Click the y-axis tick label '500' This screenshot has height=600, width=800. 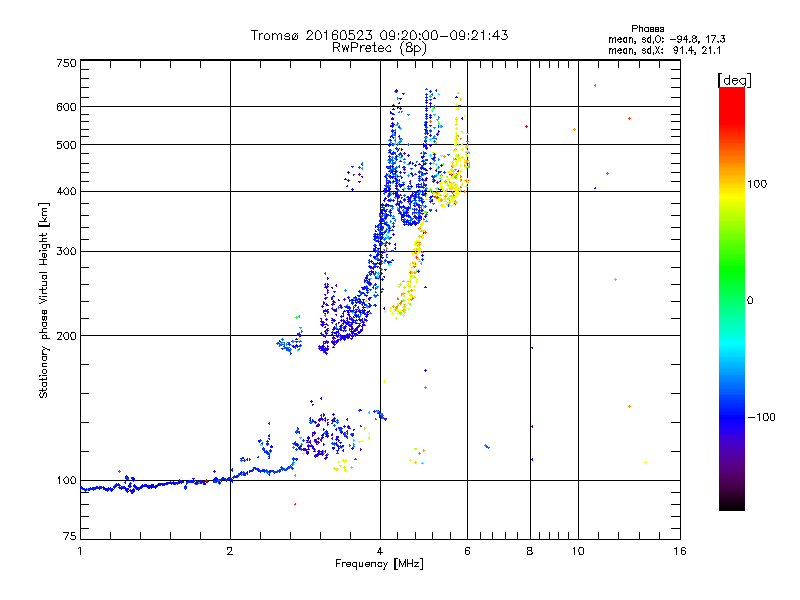click(x=66, y=145)
